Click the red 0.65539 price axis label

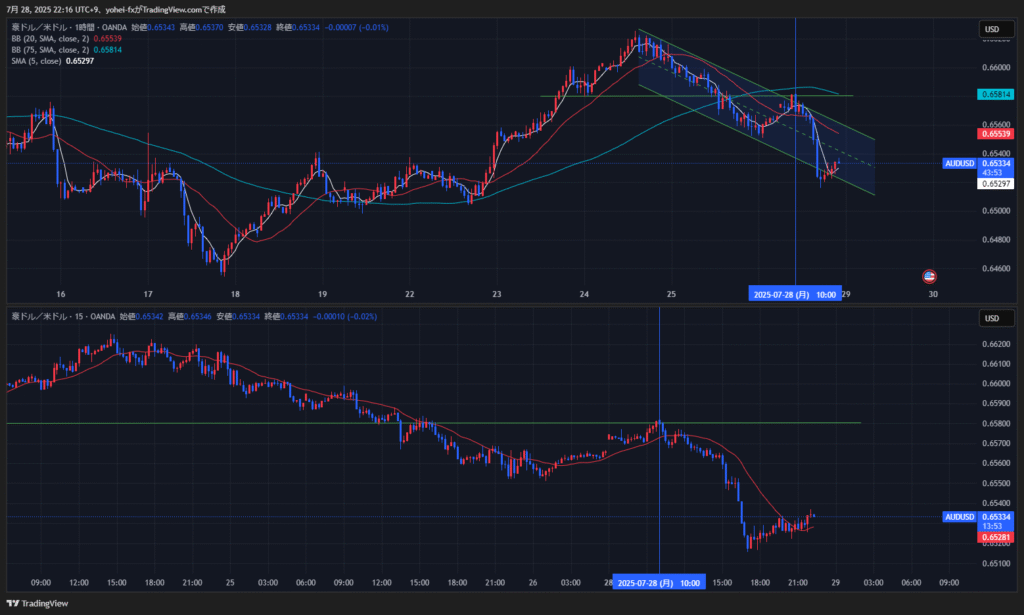coord(997,134)
